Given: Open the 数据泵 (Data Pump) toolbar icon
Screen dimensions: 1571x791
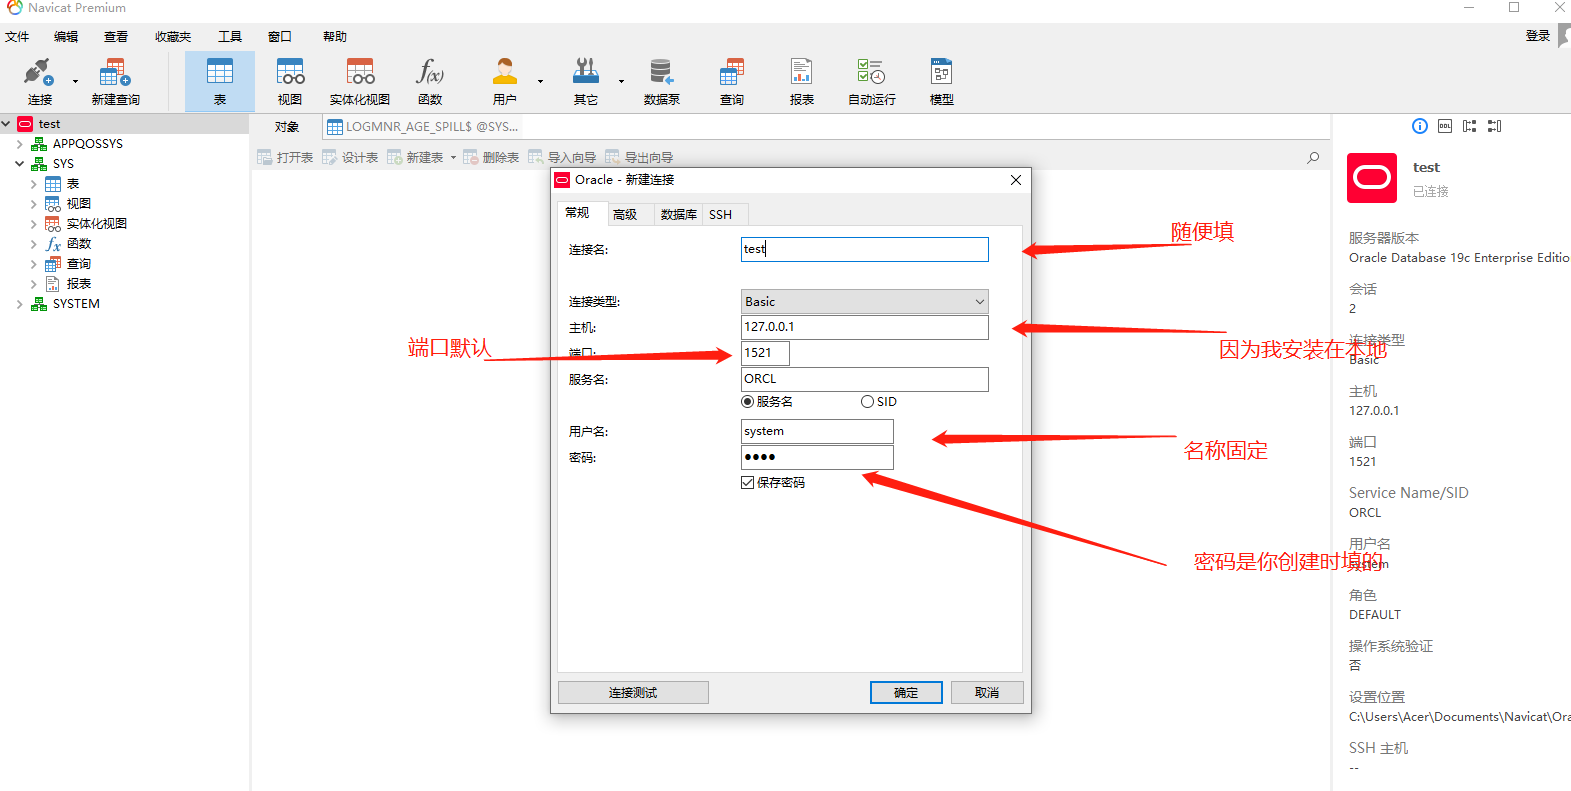Looking at the screenshot, I should 661,81.
